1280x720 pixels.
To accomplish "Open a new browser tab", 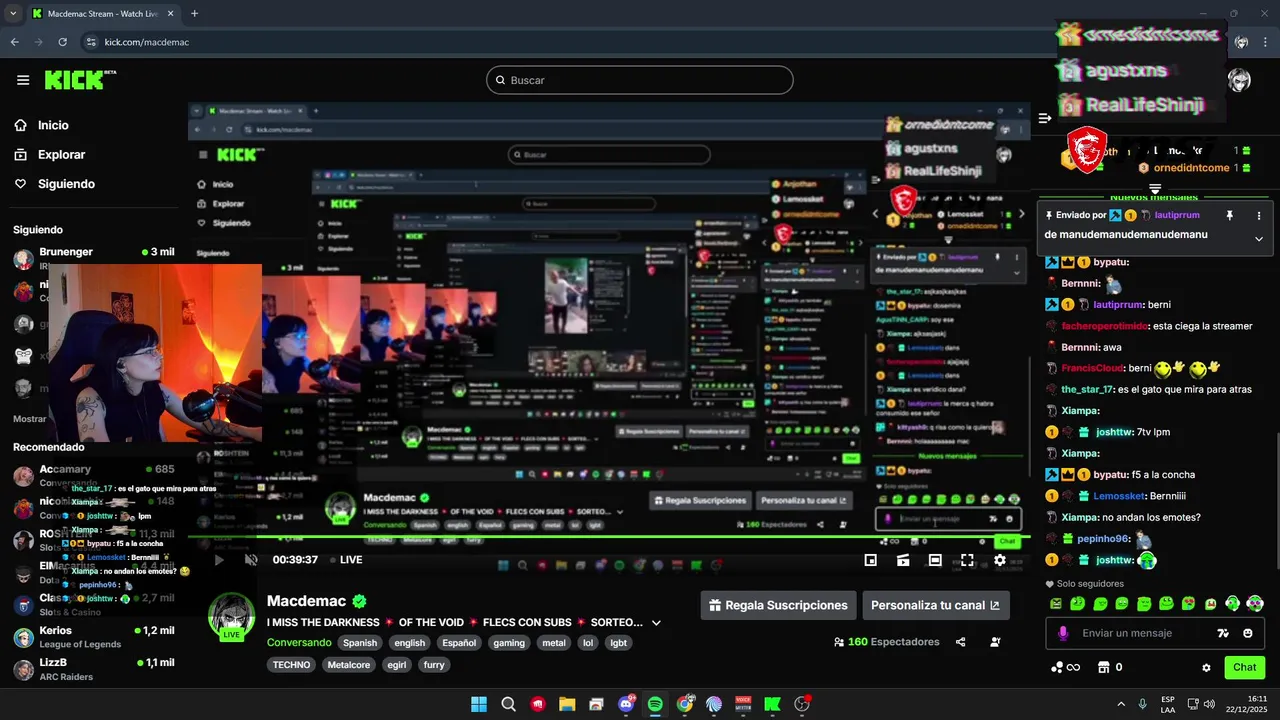I will 194,14.
